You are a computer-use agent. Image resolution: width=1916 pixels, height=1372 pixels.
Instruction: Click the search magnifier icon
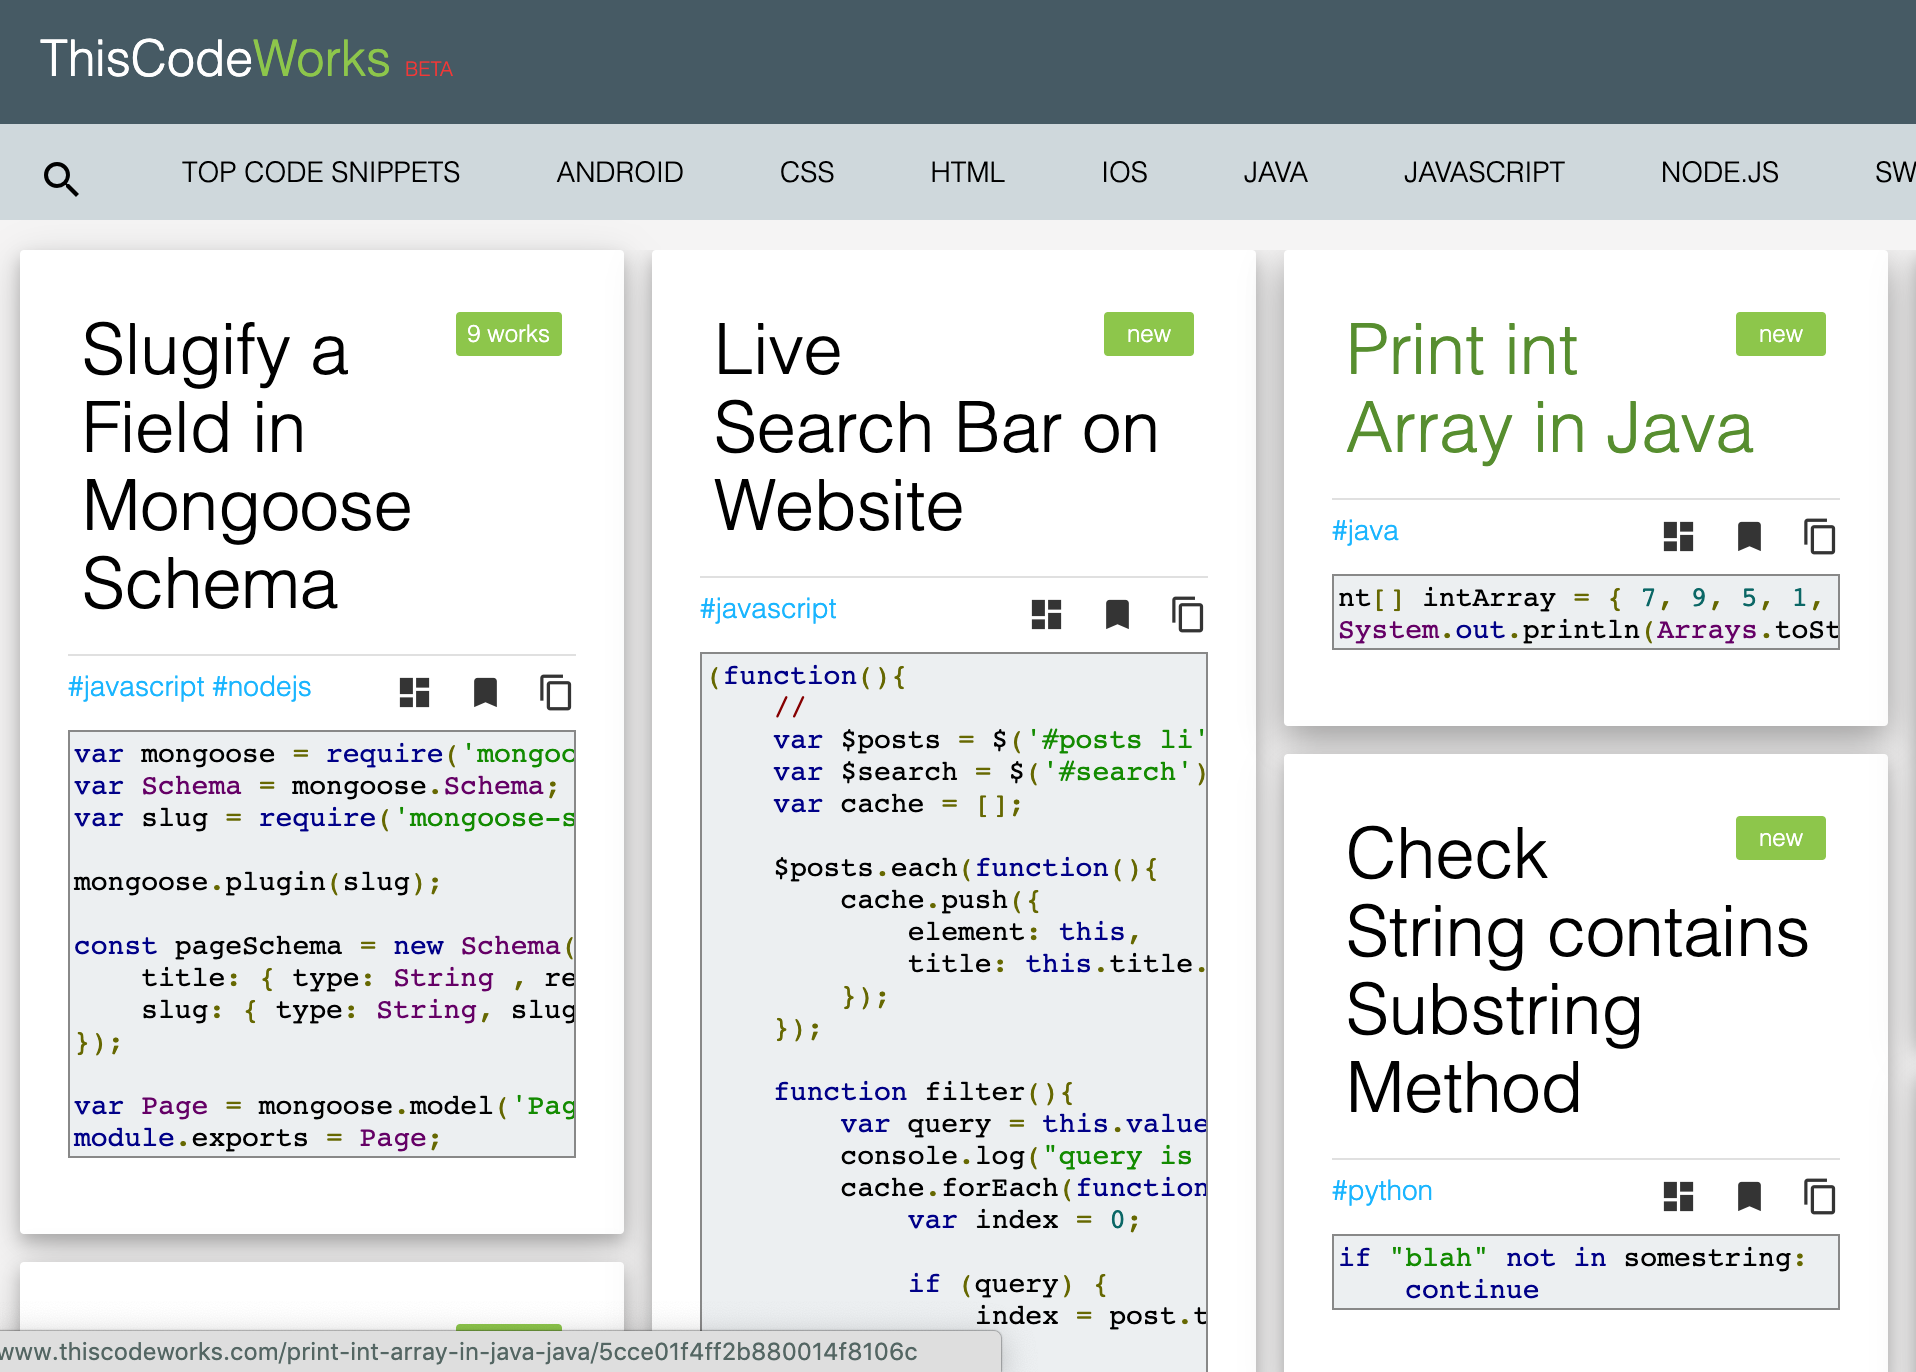click(61, 179)
